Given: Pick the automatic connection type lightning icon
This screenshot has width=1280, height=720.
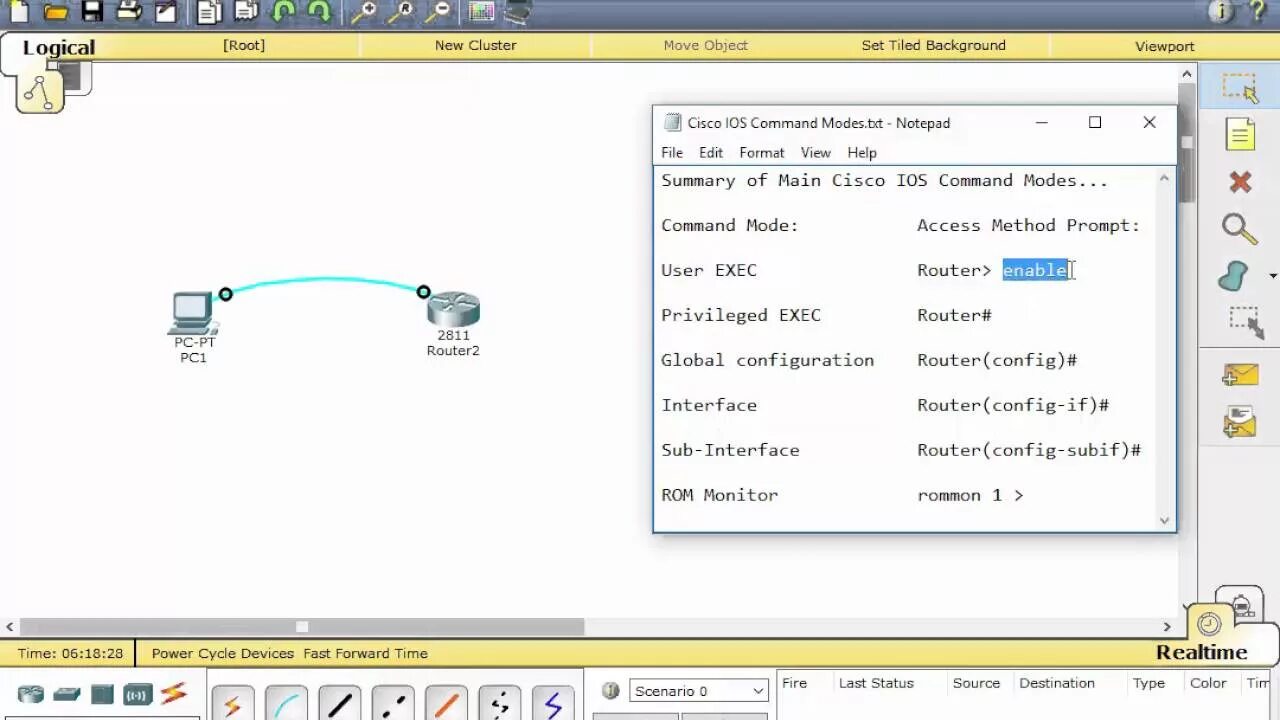Looking at the screenshot, I should click(232, 703).
